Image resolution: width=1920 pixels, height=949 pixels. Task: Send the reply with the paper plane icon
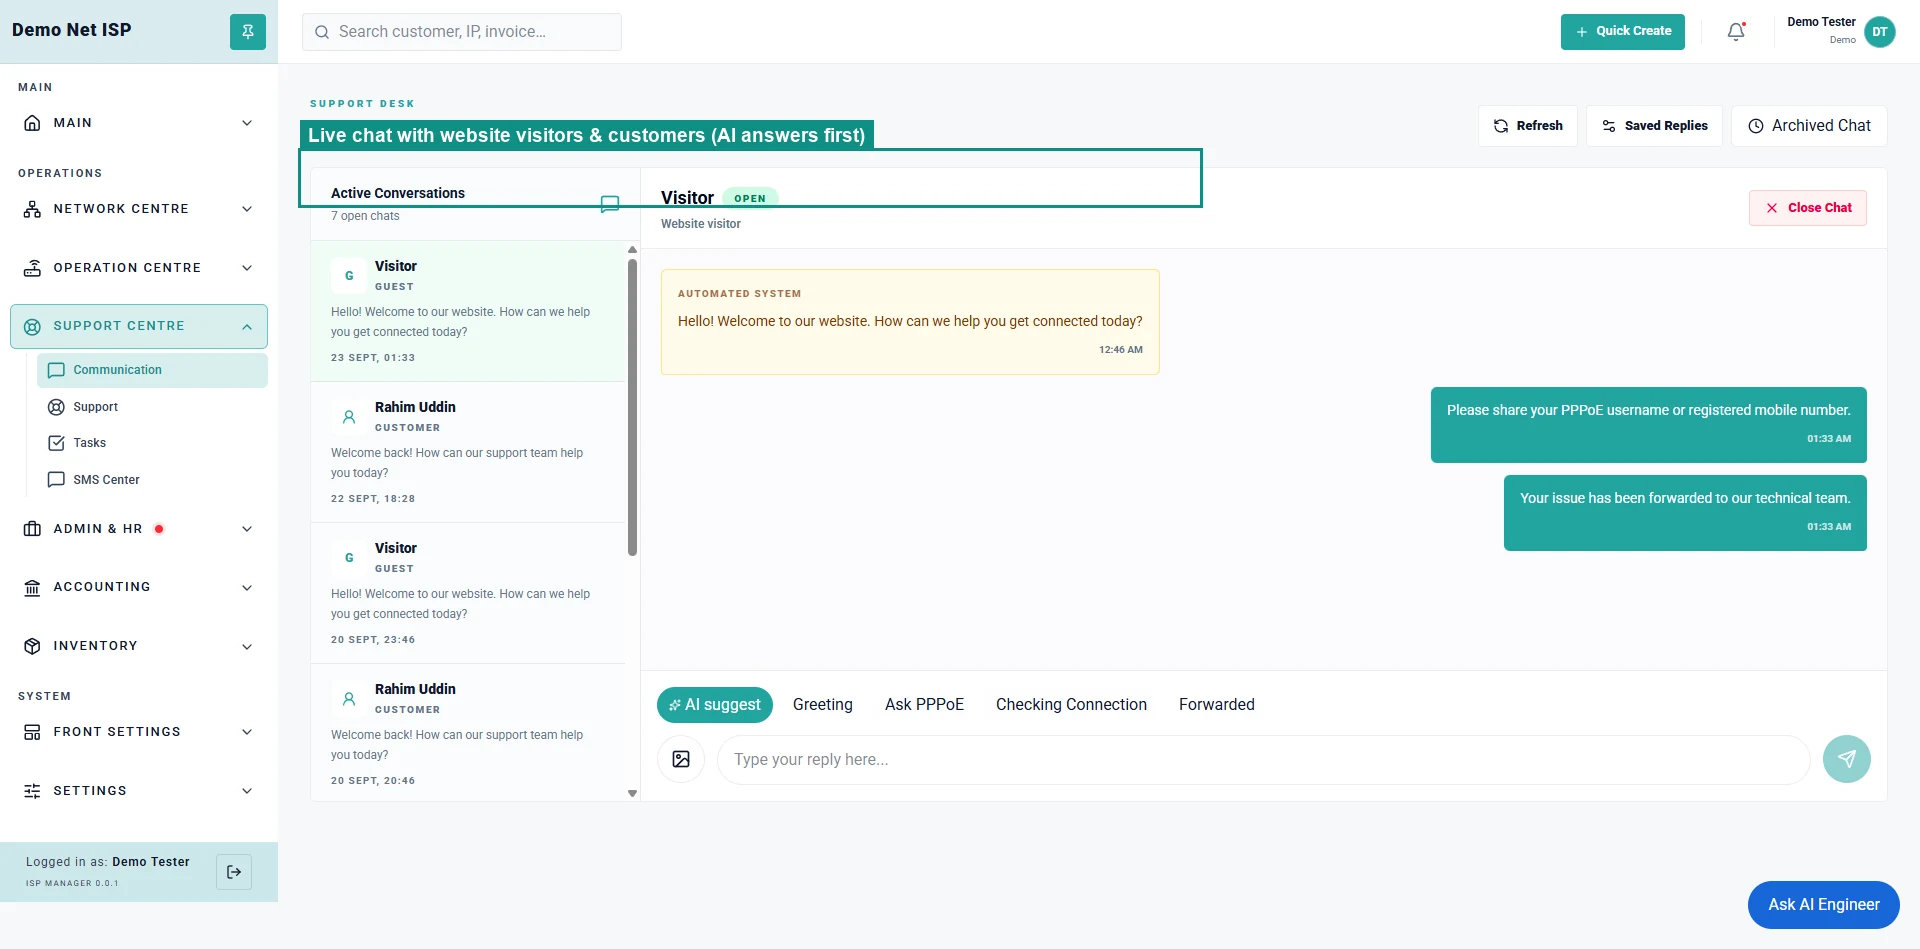1847,759
